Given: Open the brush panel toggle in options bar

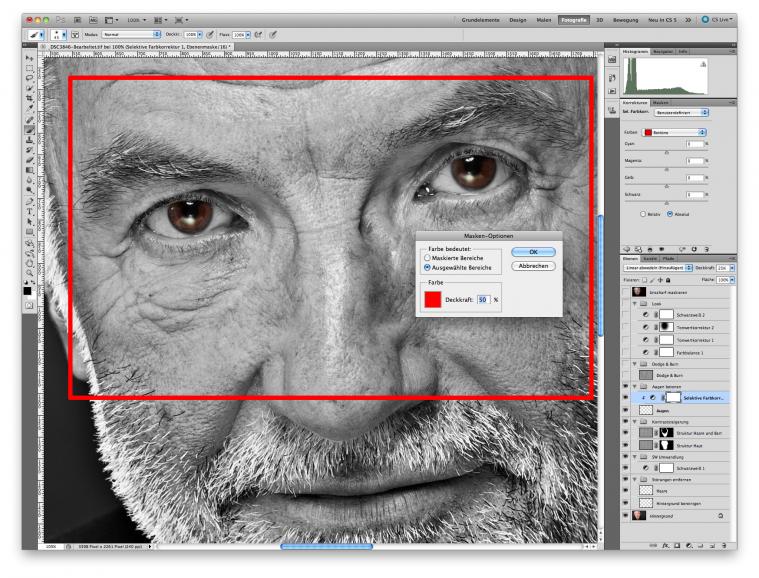Looking at the screenshot, I should 75,35.
